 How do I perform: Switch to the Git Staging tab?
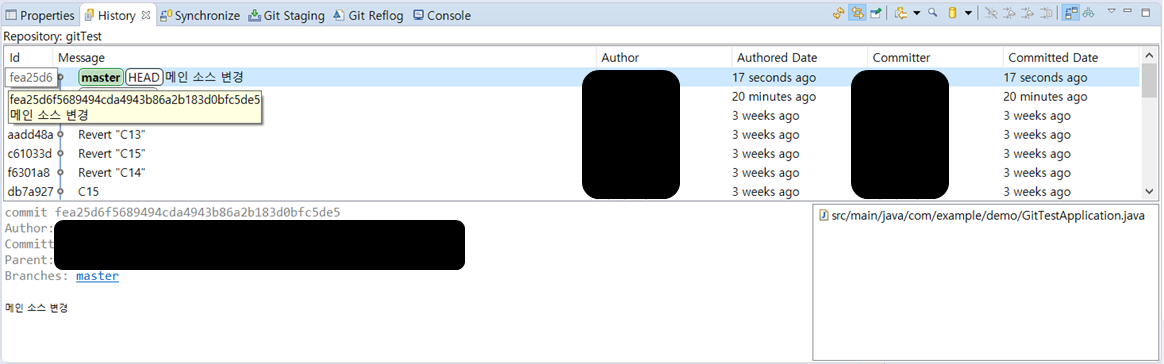point(287,15)
